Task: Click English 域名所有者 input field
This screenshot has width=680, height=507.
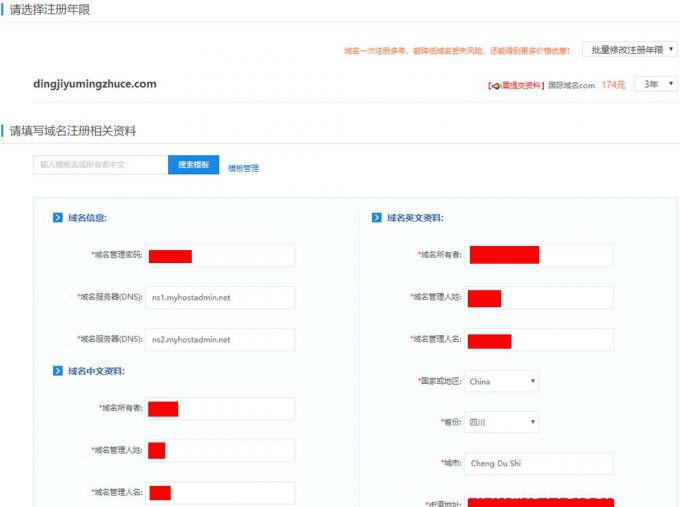Action: click(539, 255)
